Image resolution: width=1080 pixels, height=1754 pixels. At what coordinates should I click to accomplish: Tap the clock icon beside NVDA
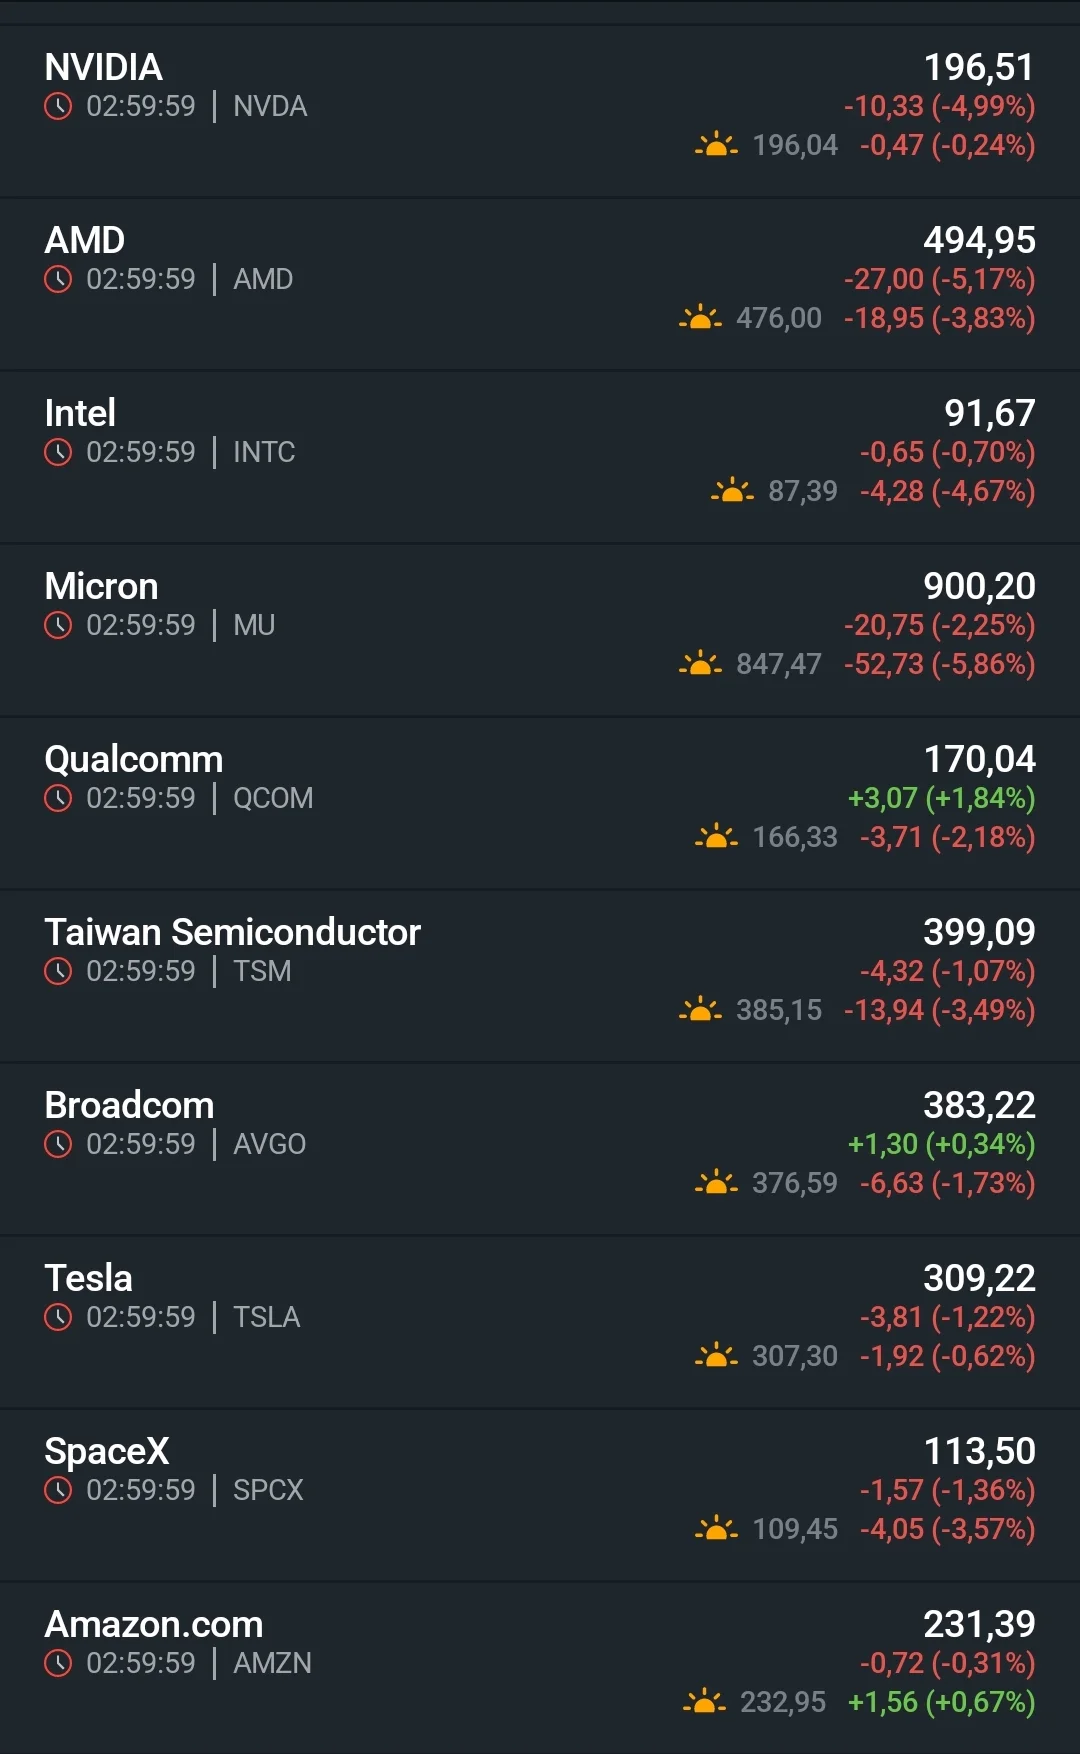58,106
